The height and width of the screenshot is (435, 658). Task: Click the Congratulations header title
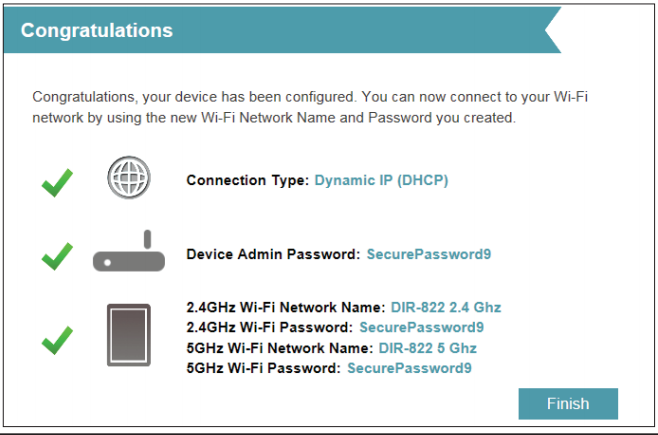coord(97,30)
